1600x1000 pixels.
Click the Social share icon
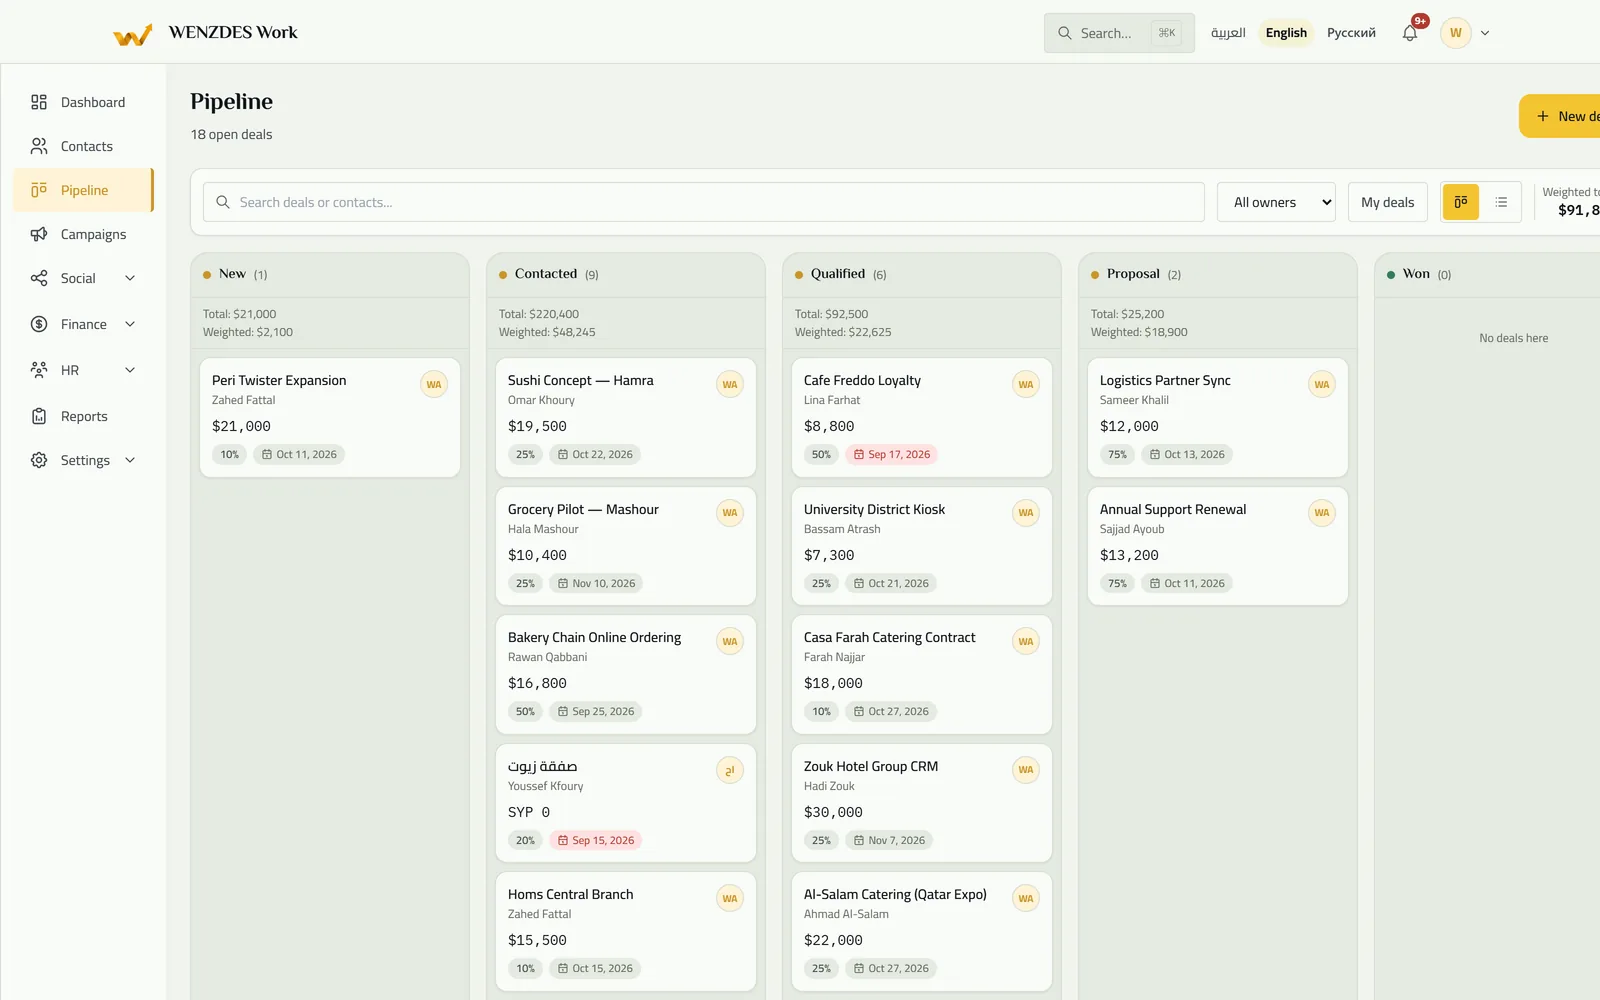pos(39,278)
